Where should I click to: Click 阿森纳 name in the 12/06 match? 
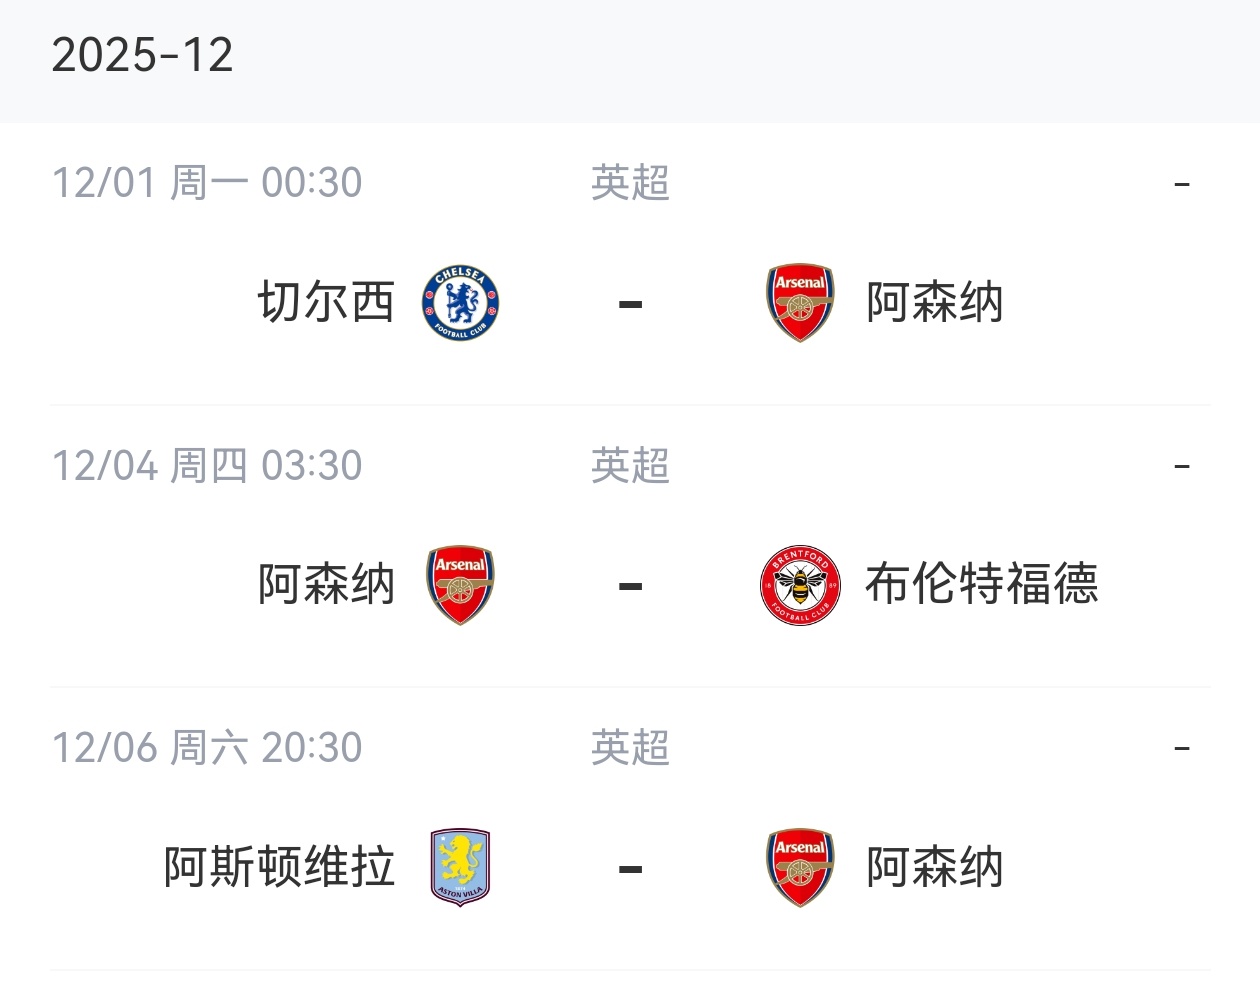pyautogui.click(x=934, y=867)
